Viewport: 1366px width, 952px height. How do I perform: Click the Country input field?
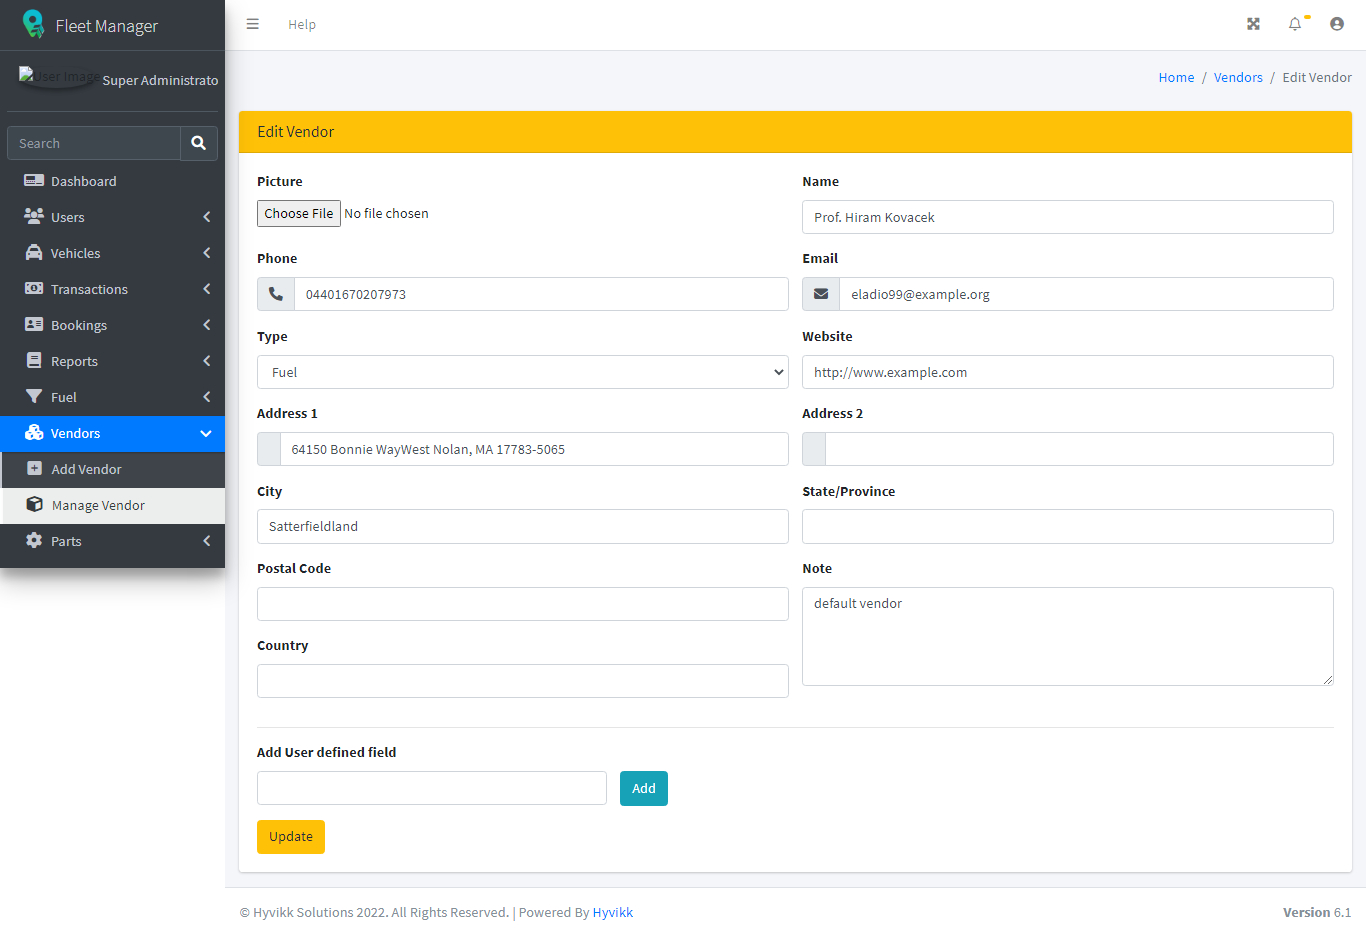(523, 681)
